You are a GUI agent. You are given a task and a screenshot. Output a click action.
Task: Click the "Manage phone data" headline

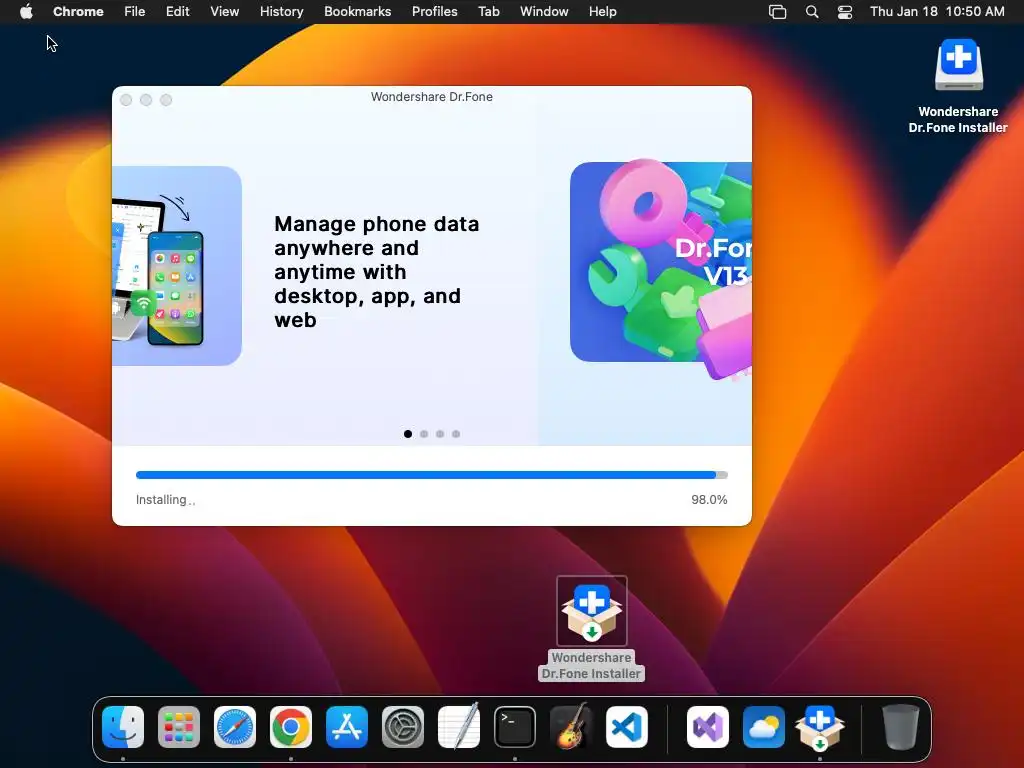click(x=377, y=272)
